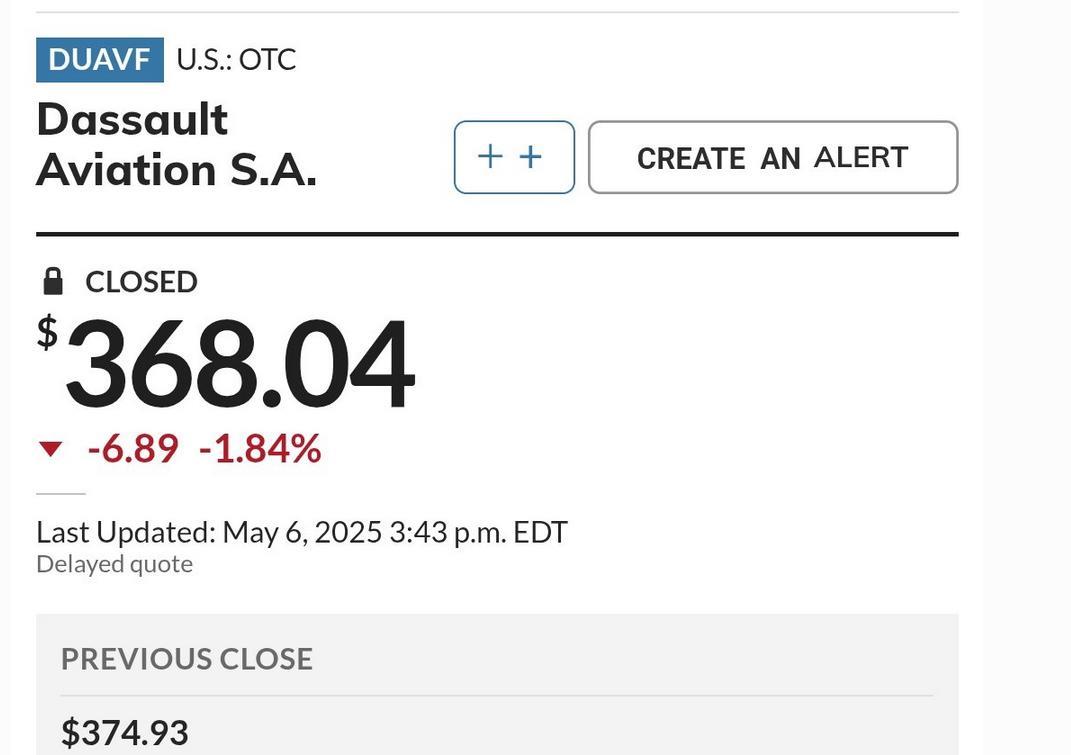Viewport: 1071px width, 755px height.
Task: Click the red down-arrow change indicator
Action: 51,449
